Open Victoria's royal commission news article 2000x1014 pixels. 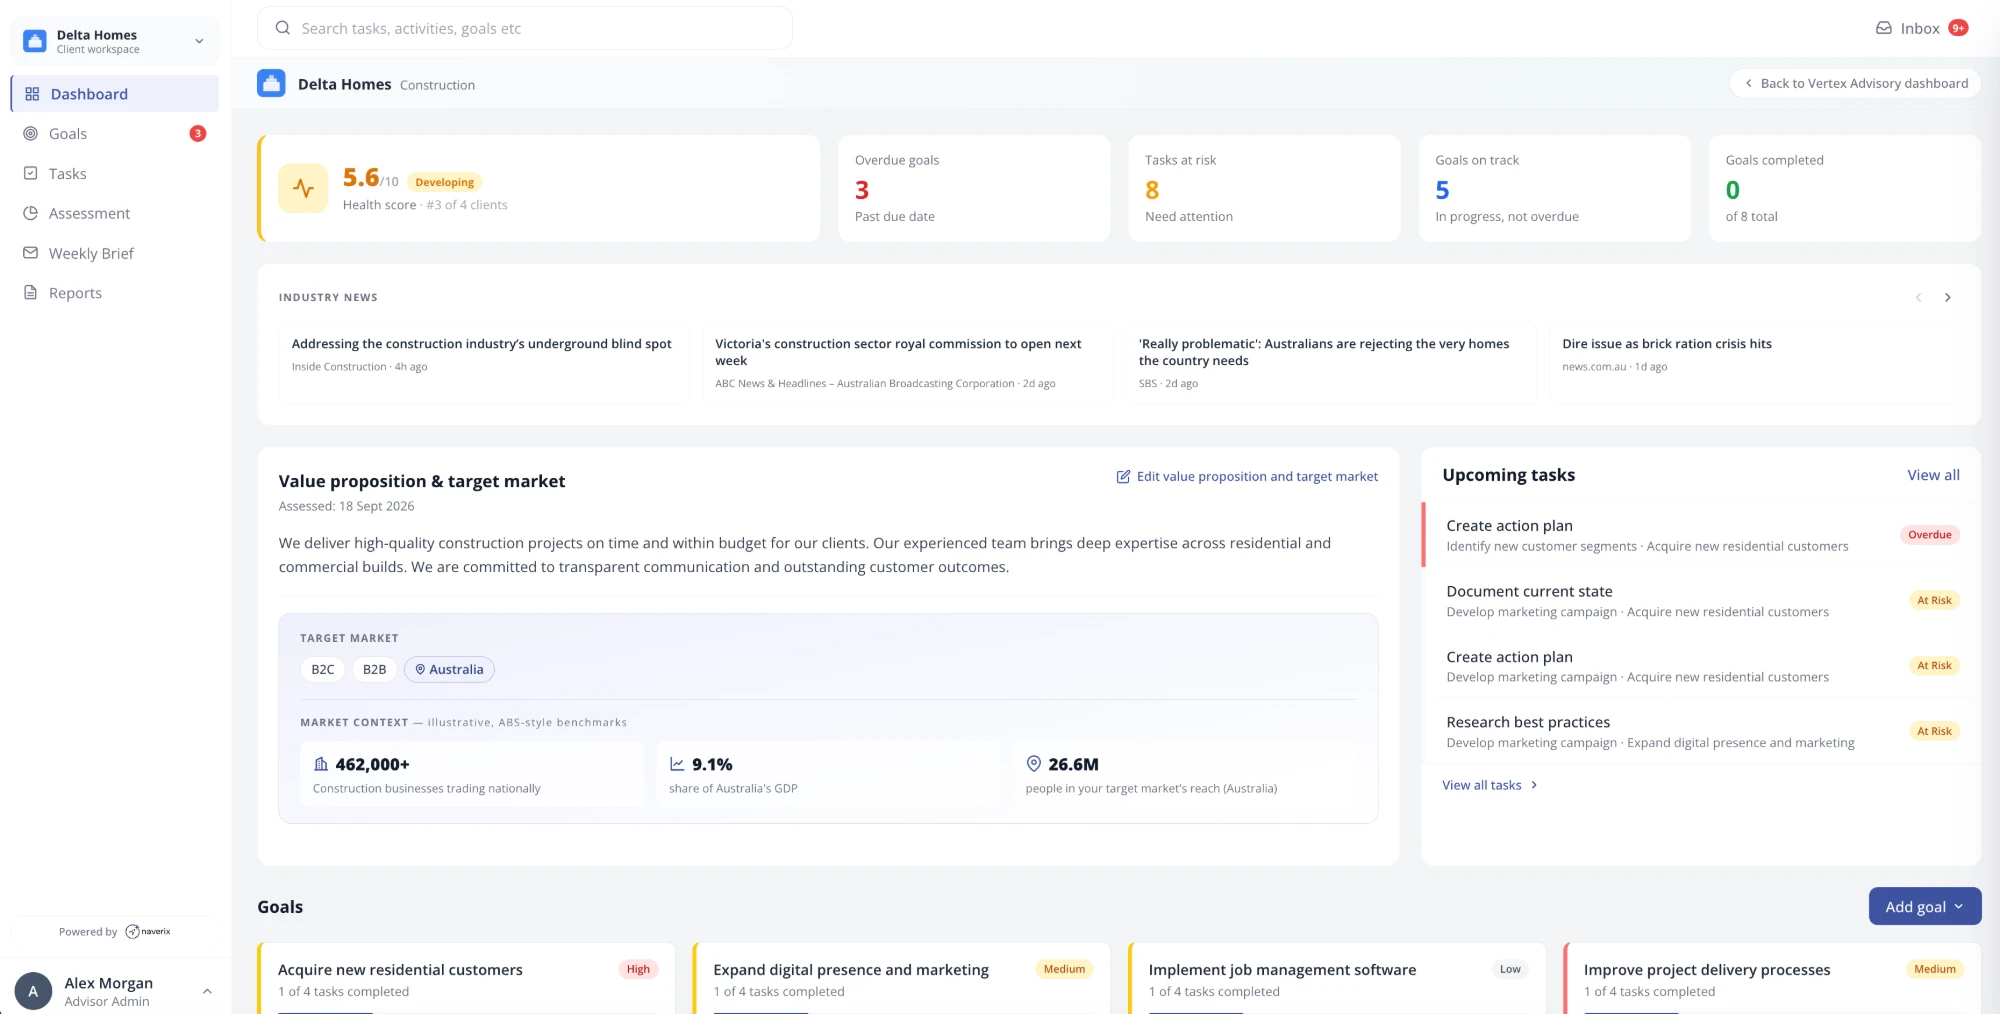[907, 364]
